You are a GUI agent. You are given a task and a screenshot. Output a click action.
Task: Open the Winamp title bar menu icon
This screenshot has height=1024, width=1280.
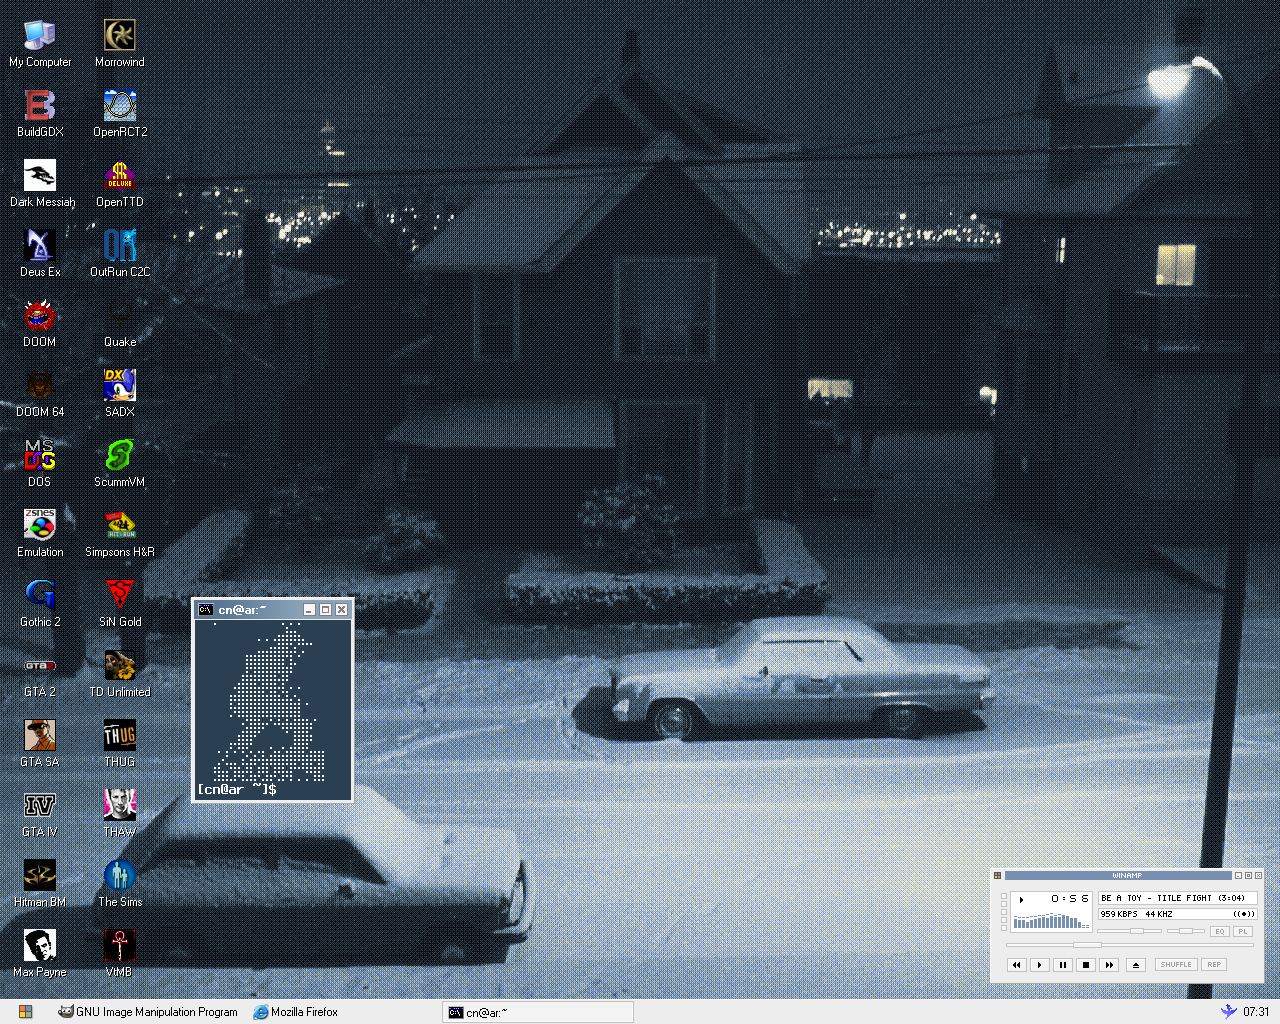pos(997,876)
